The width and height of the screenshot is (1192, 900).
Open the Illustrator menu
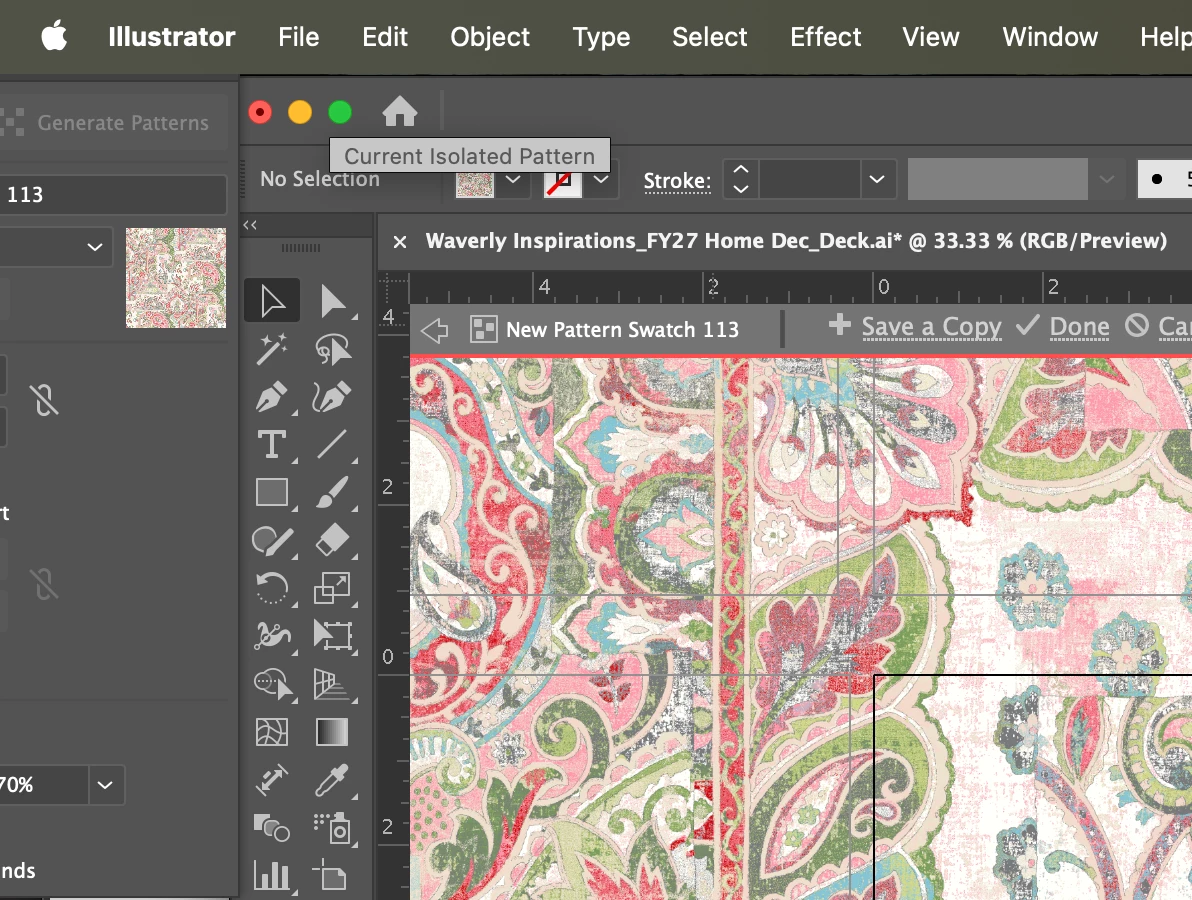tap(172, 36)
